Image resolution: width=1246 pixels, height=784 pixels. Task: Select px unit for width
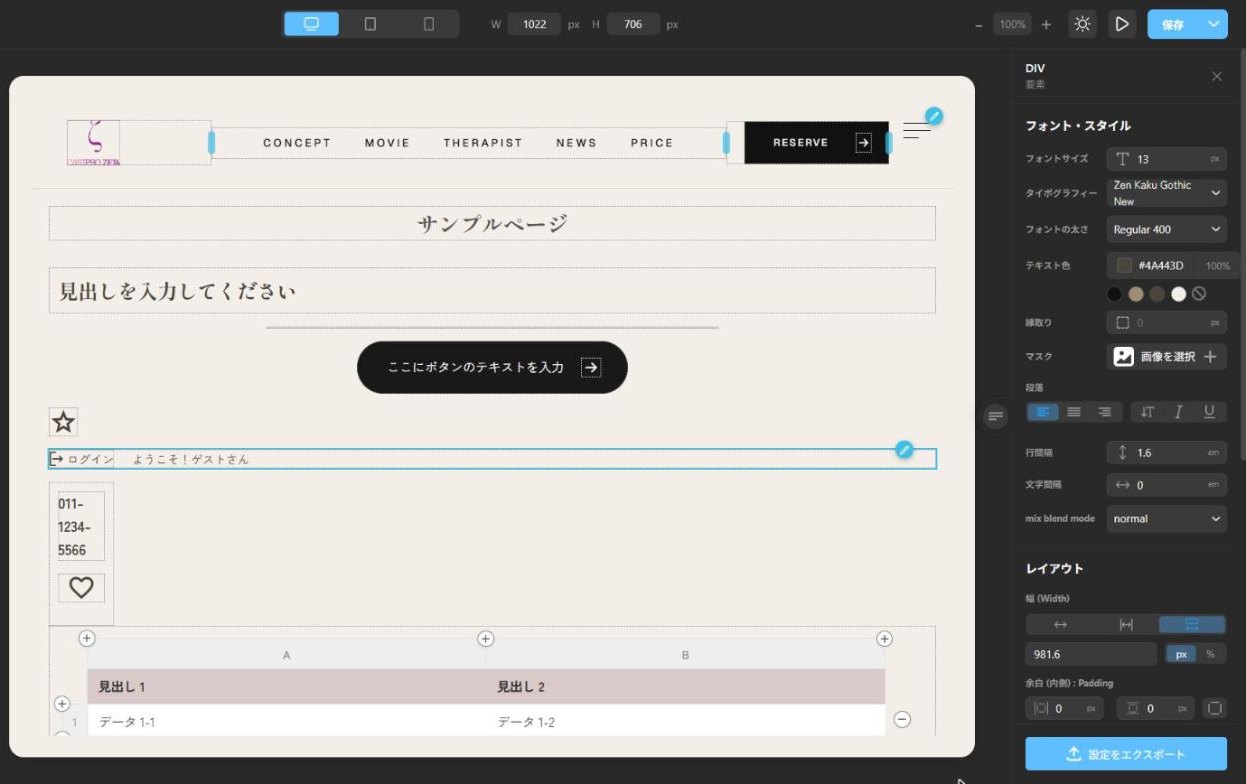[1181, 654]
